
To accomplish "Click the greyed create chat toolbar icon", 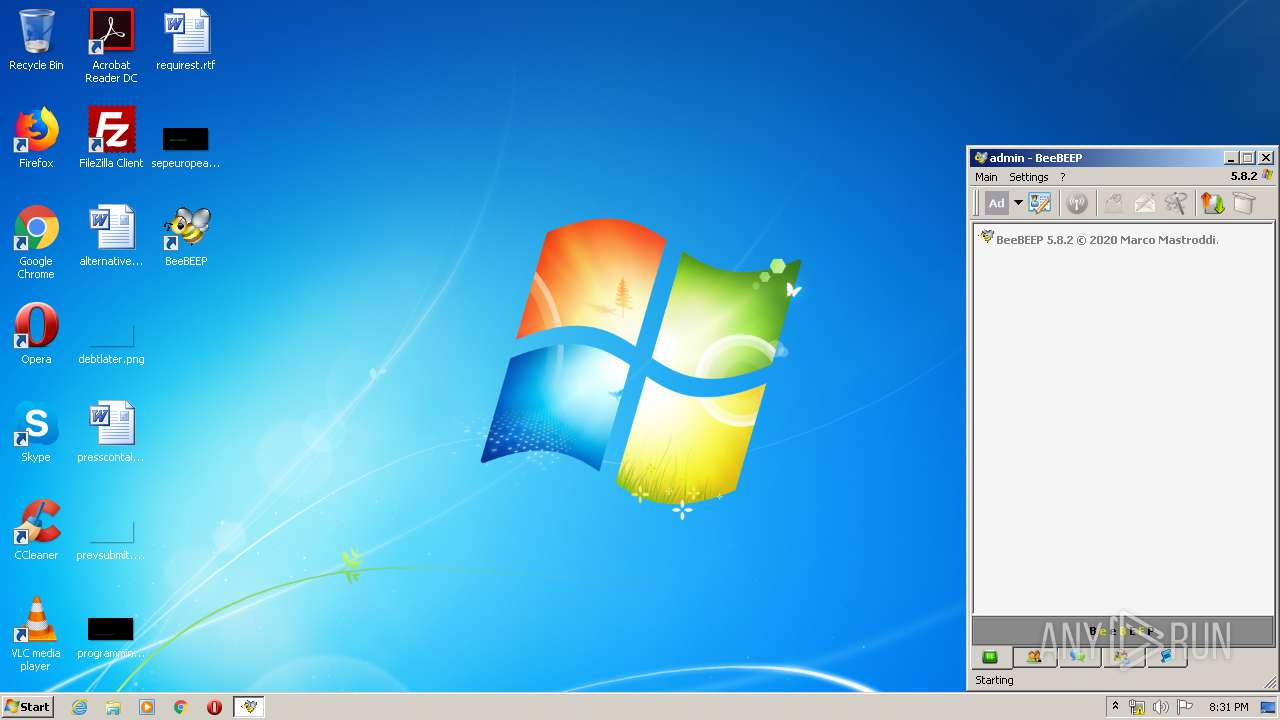I will coord(1113,203).
